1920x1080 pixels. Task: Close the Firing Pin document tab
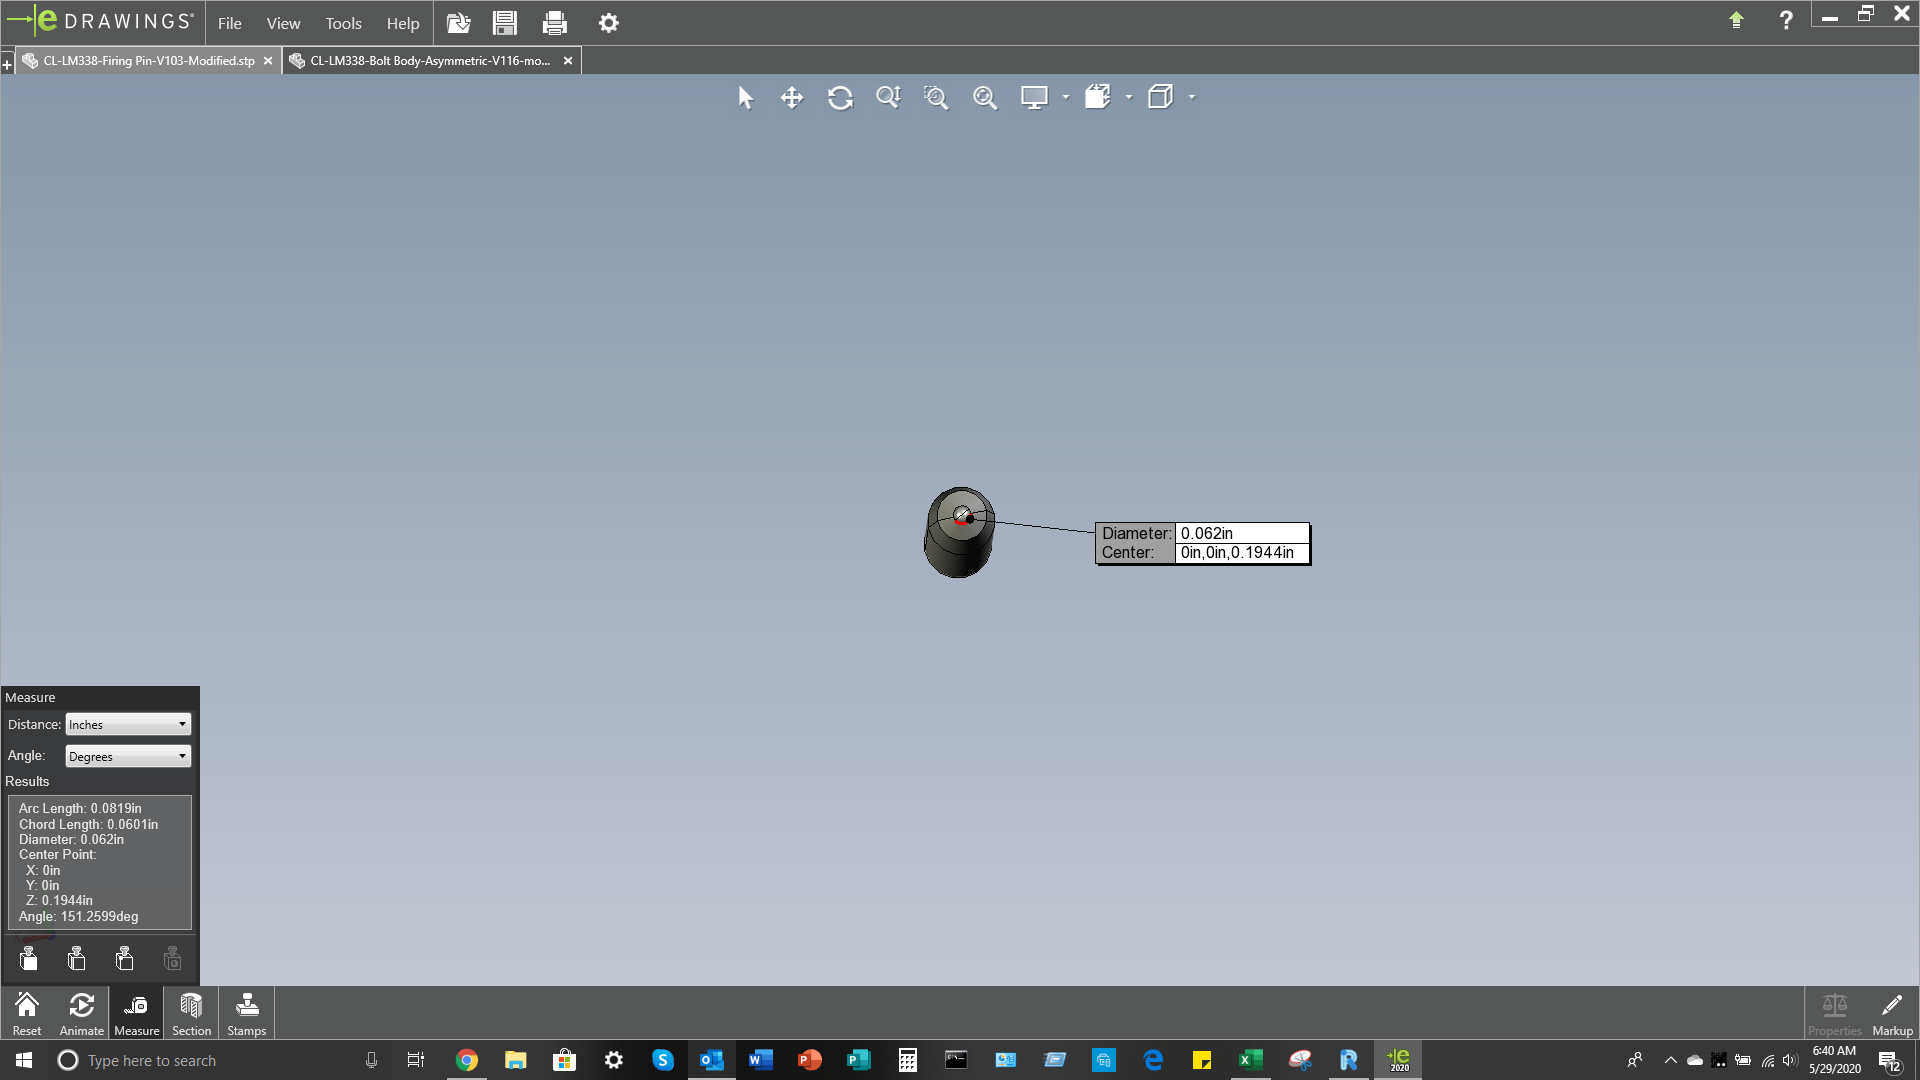268,61
